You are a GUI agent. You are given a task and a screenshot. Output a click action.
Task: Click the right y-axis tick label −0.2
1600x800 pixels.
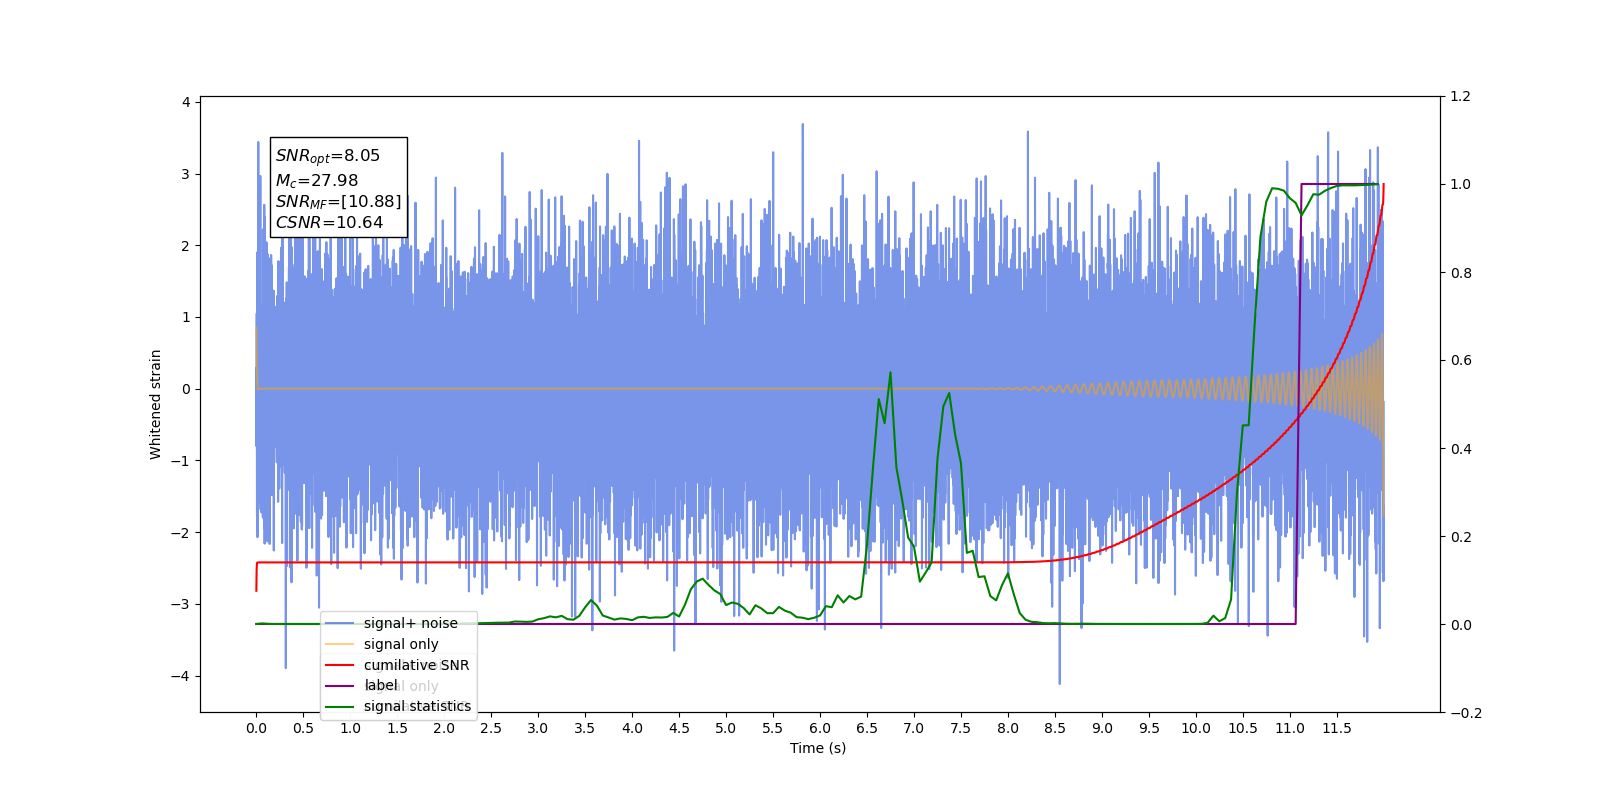(x=1466, y=713)
